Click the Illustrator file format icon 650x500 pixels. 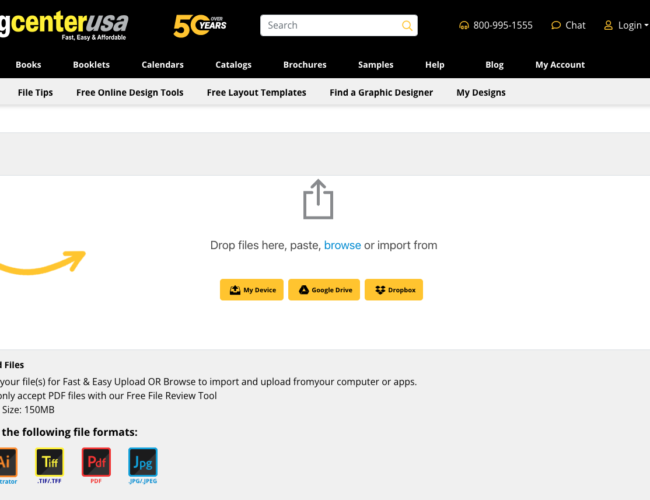coord(5,461)
